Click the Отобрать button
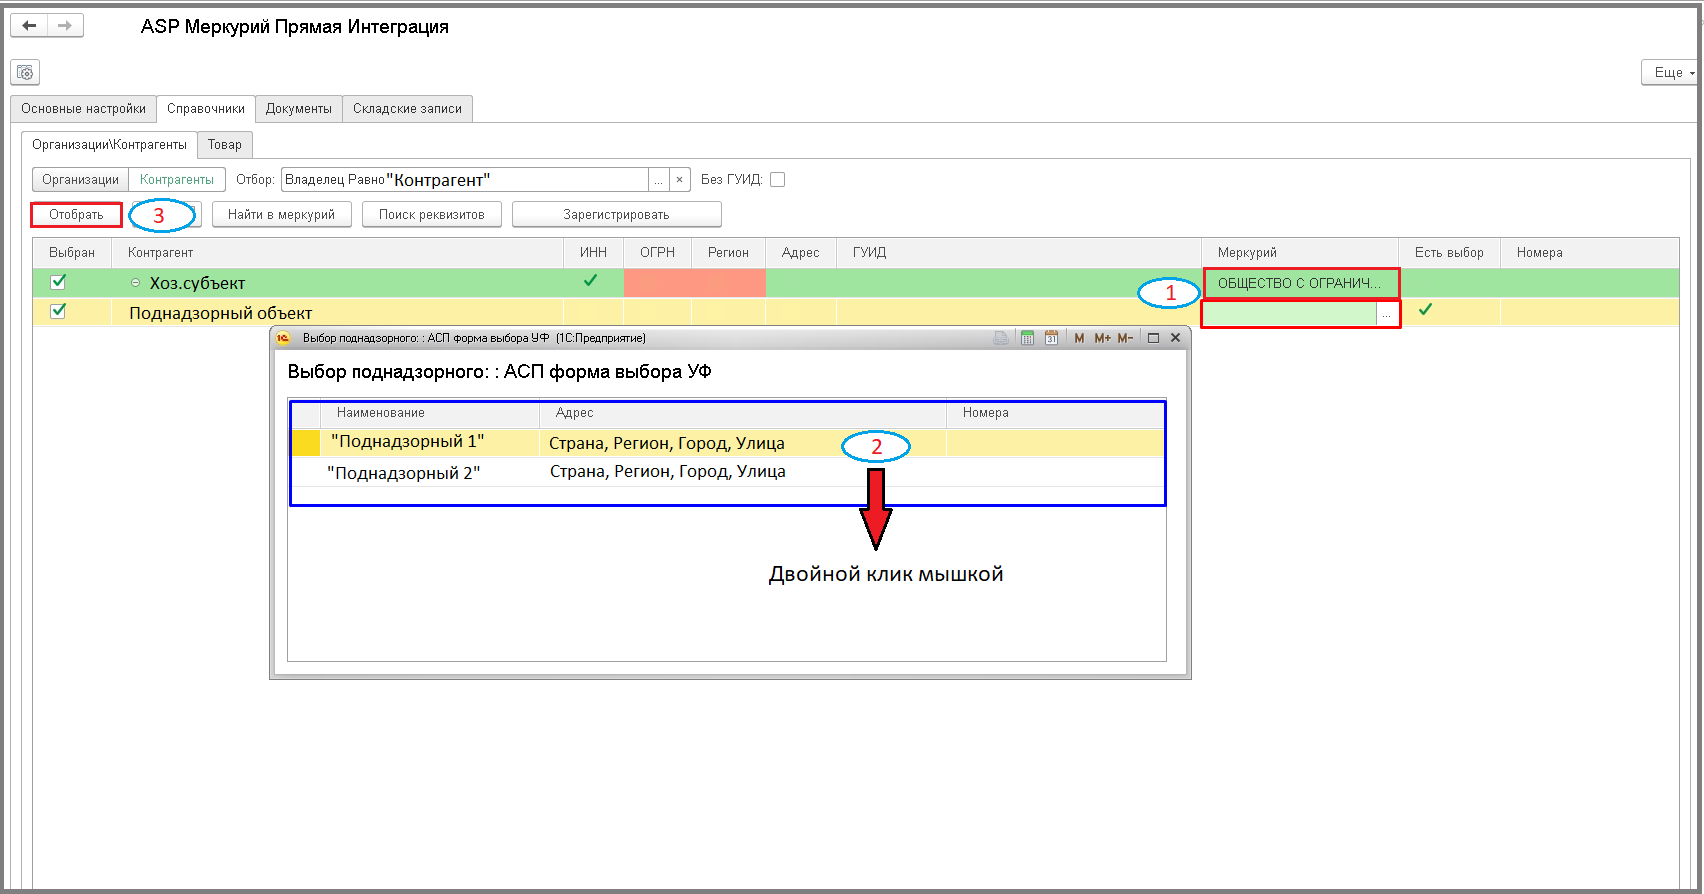Viewport: 1704px width, 894px height. (x=76, y=215)
